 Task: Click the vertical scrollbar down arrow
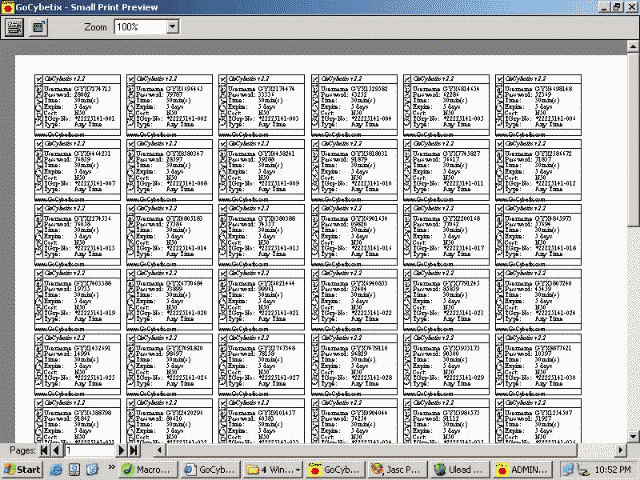633,436
